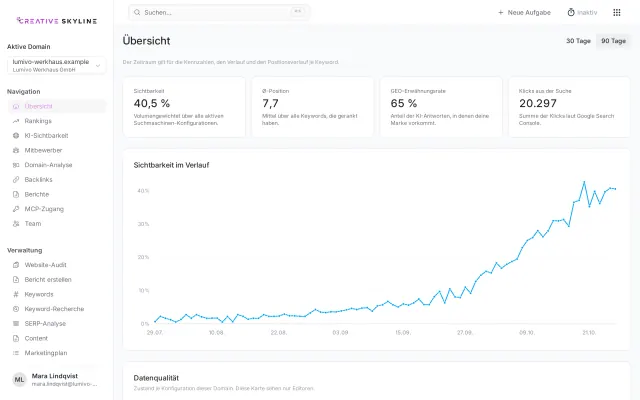Click the 27.09. date label on chart
The image size is (640, 400).
coord(464,333)
